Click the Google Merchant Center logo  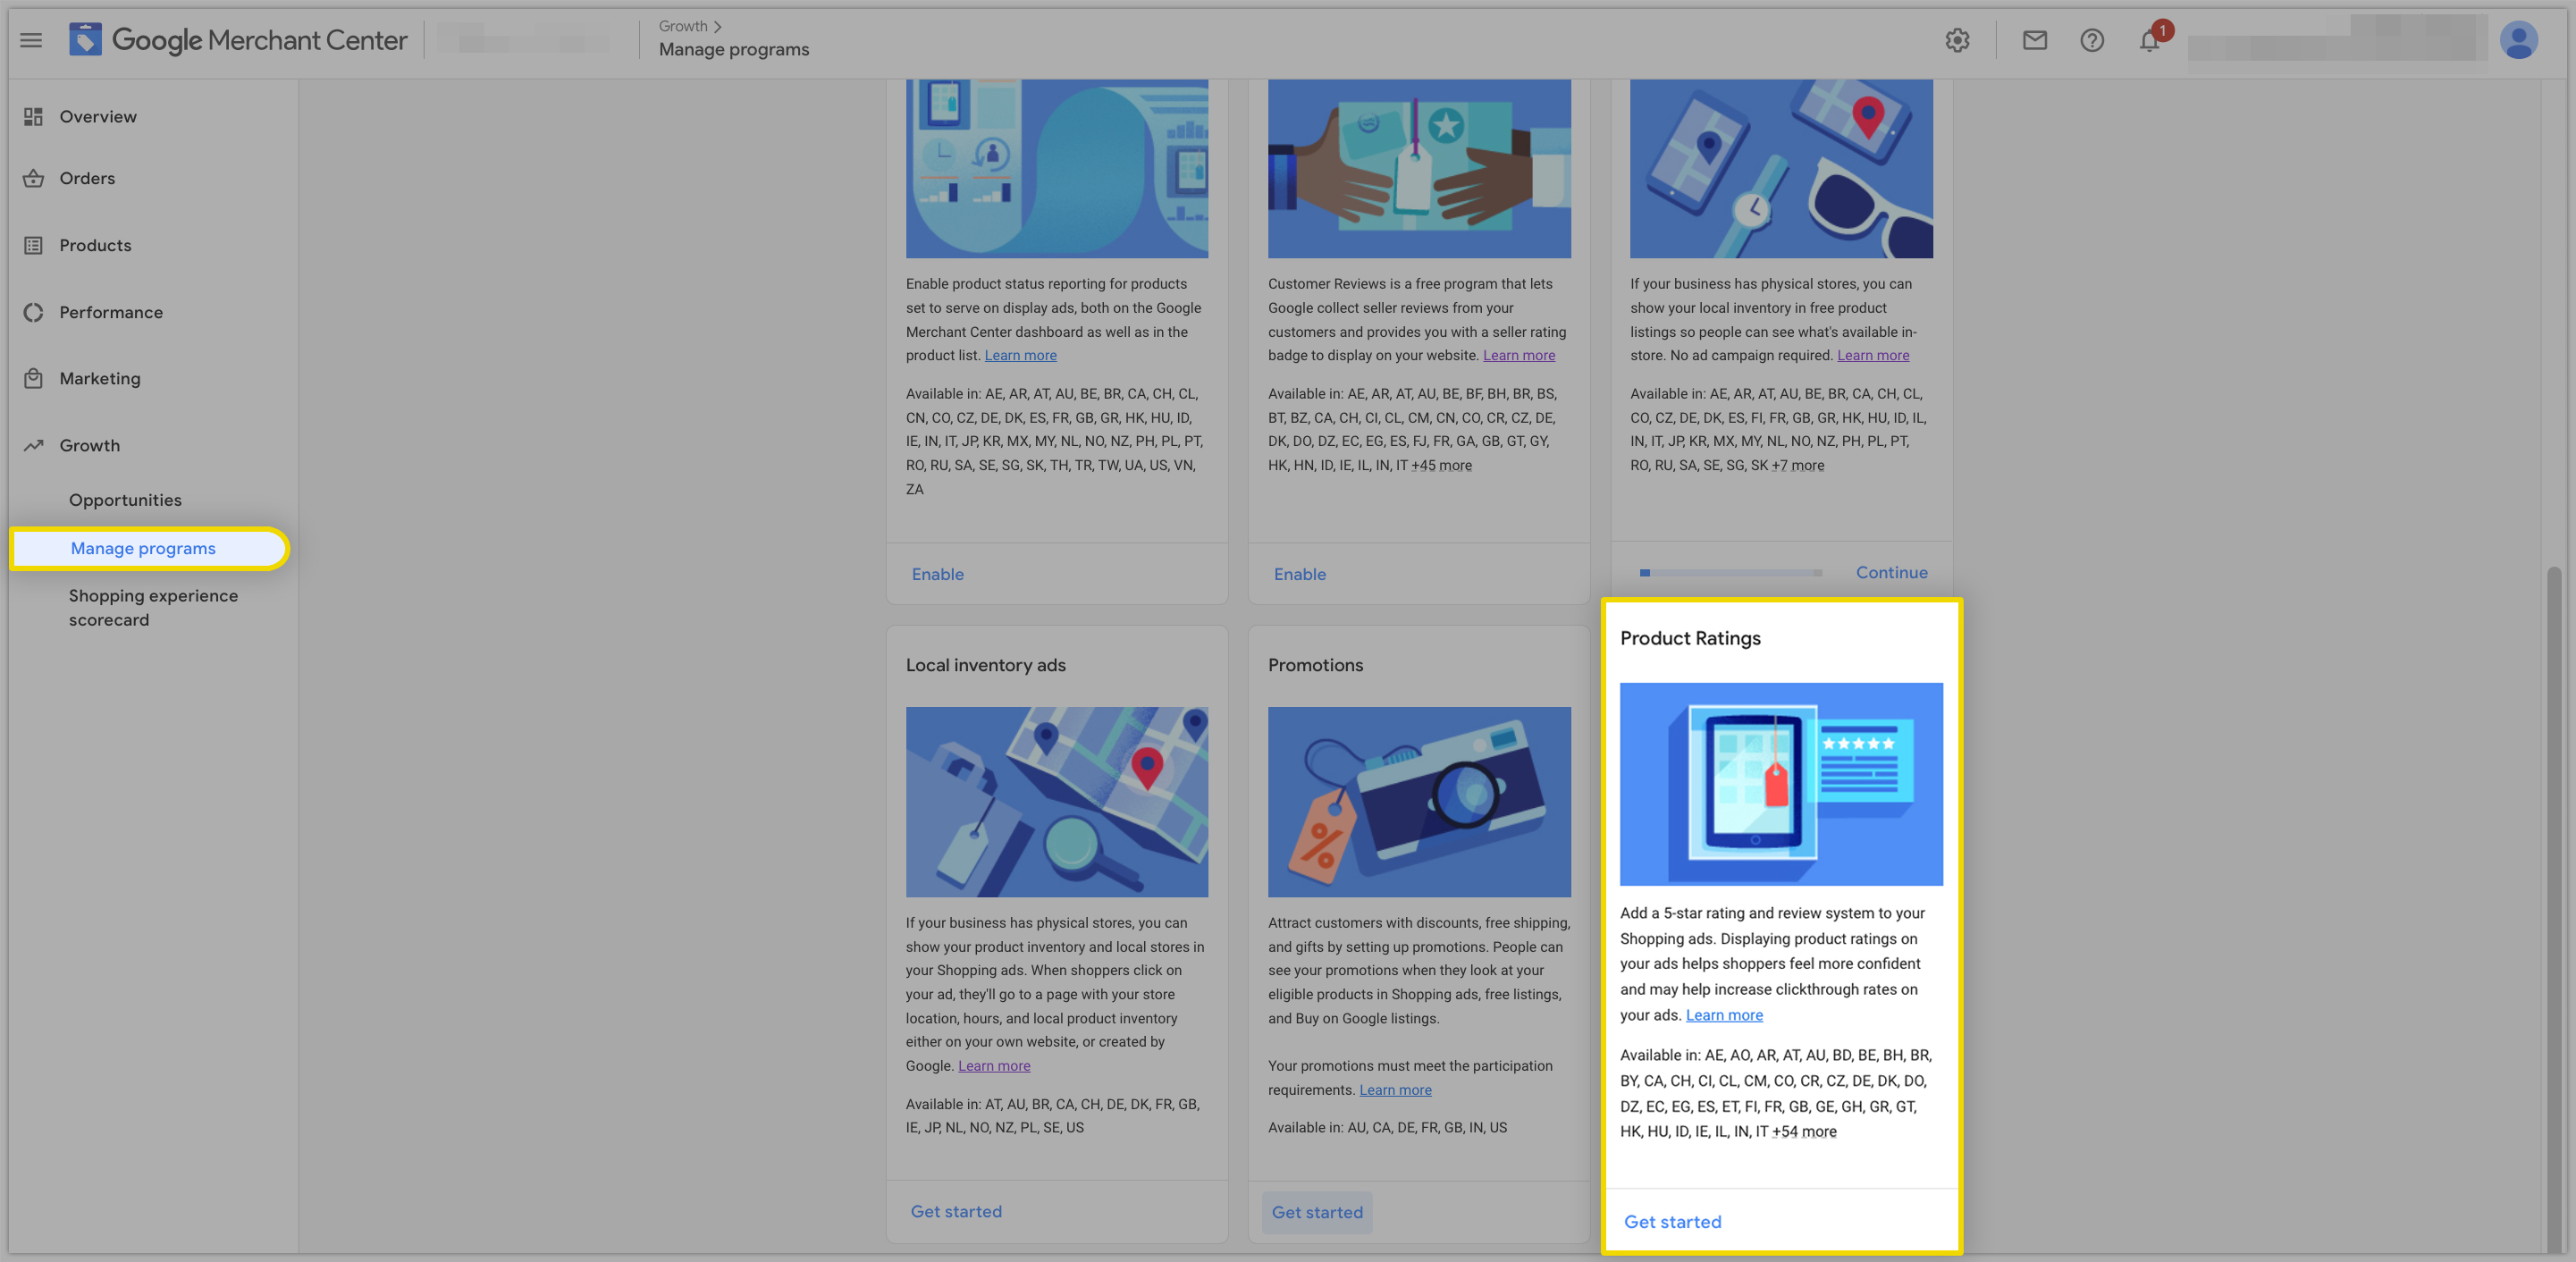[x=238, y=40]
